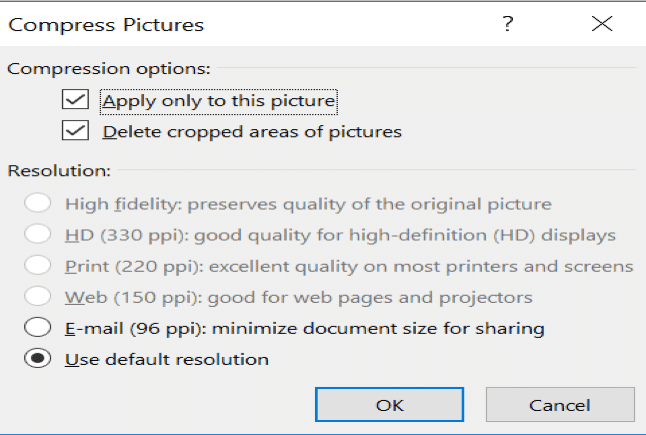The height and width of the screenshot is (435, 646).
Task: Select the Web (150 ppi) radio button
Action: pyautogui.click(x=37, y=296)
